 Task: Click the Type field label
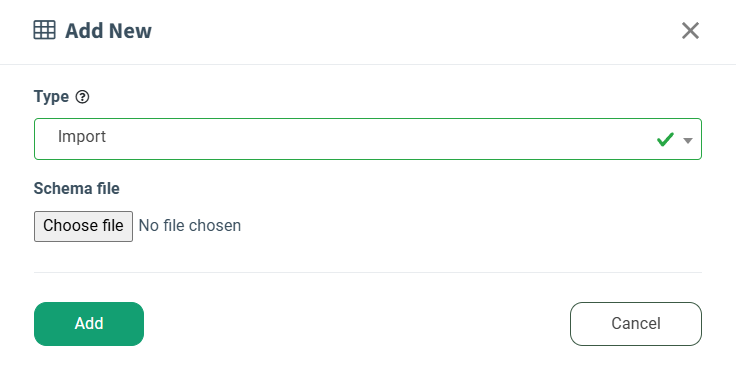(x=51, y=97)
